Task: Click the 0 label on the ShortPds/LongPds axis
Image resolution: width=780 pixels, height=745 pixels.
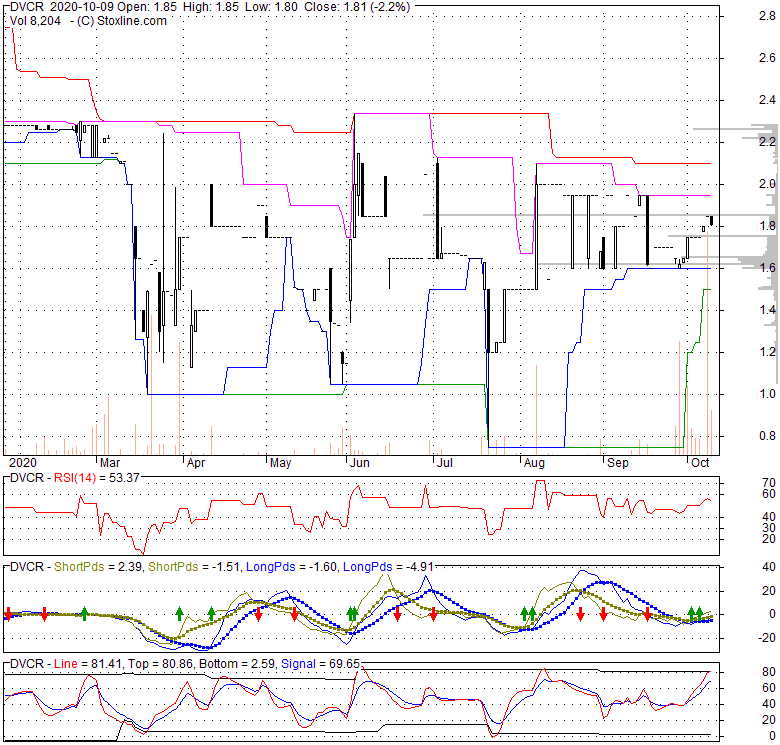Action: 772,614
